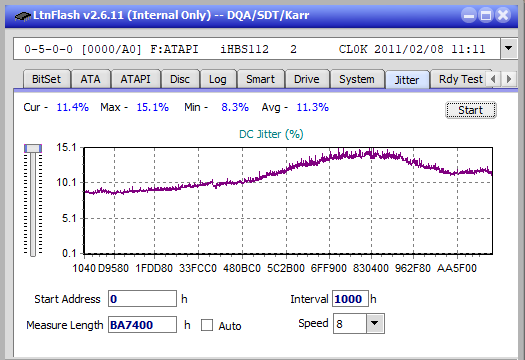Open the Speed dropdown list
525x360 pixels.
(x=375, y=323)
